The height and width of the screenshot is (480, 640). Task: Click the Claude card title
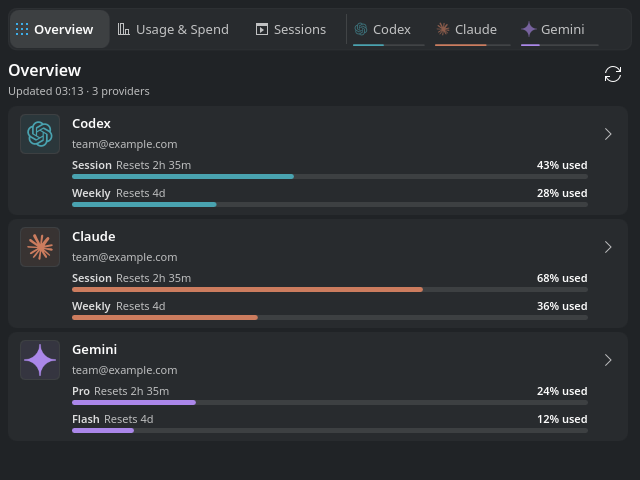93,237
